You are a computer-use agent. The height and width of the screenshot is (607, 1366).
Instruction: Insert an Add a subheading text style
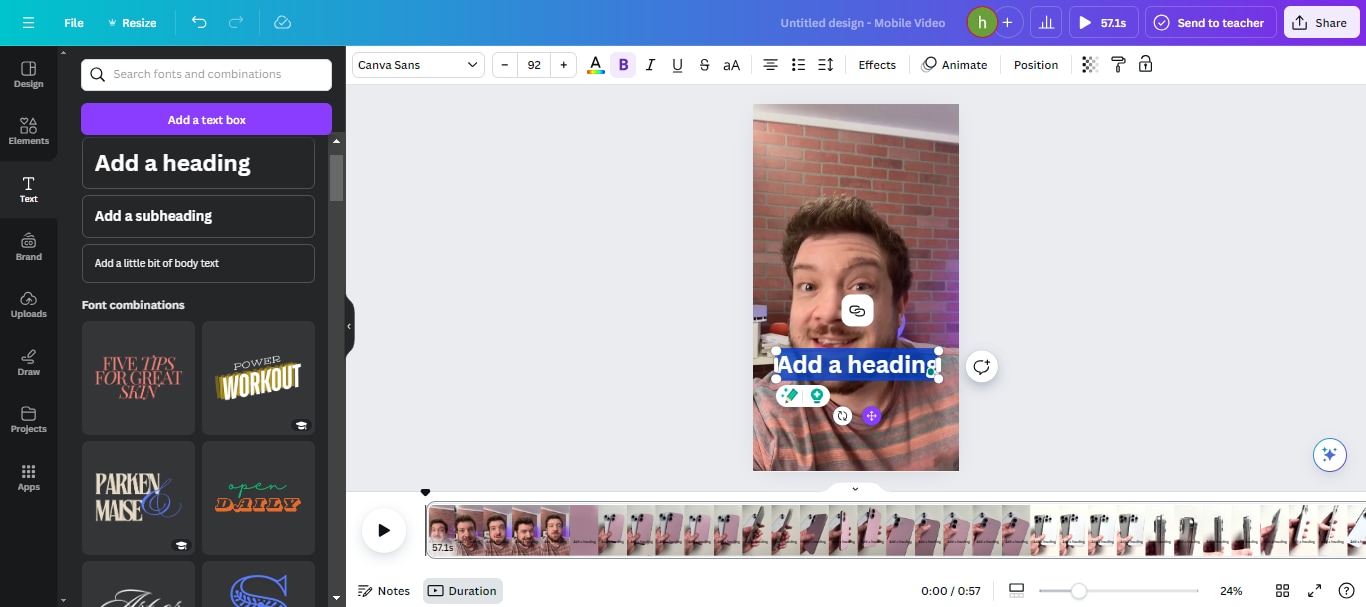pos(198,216)
